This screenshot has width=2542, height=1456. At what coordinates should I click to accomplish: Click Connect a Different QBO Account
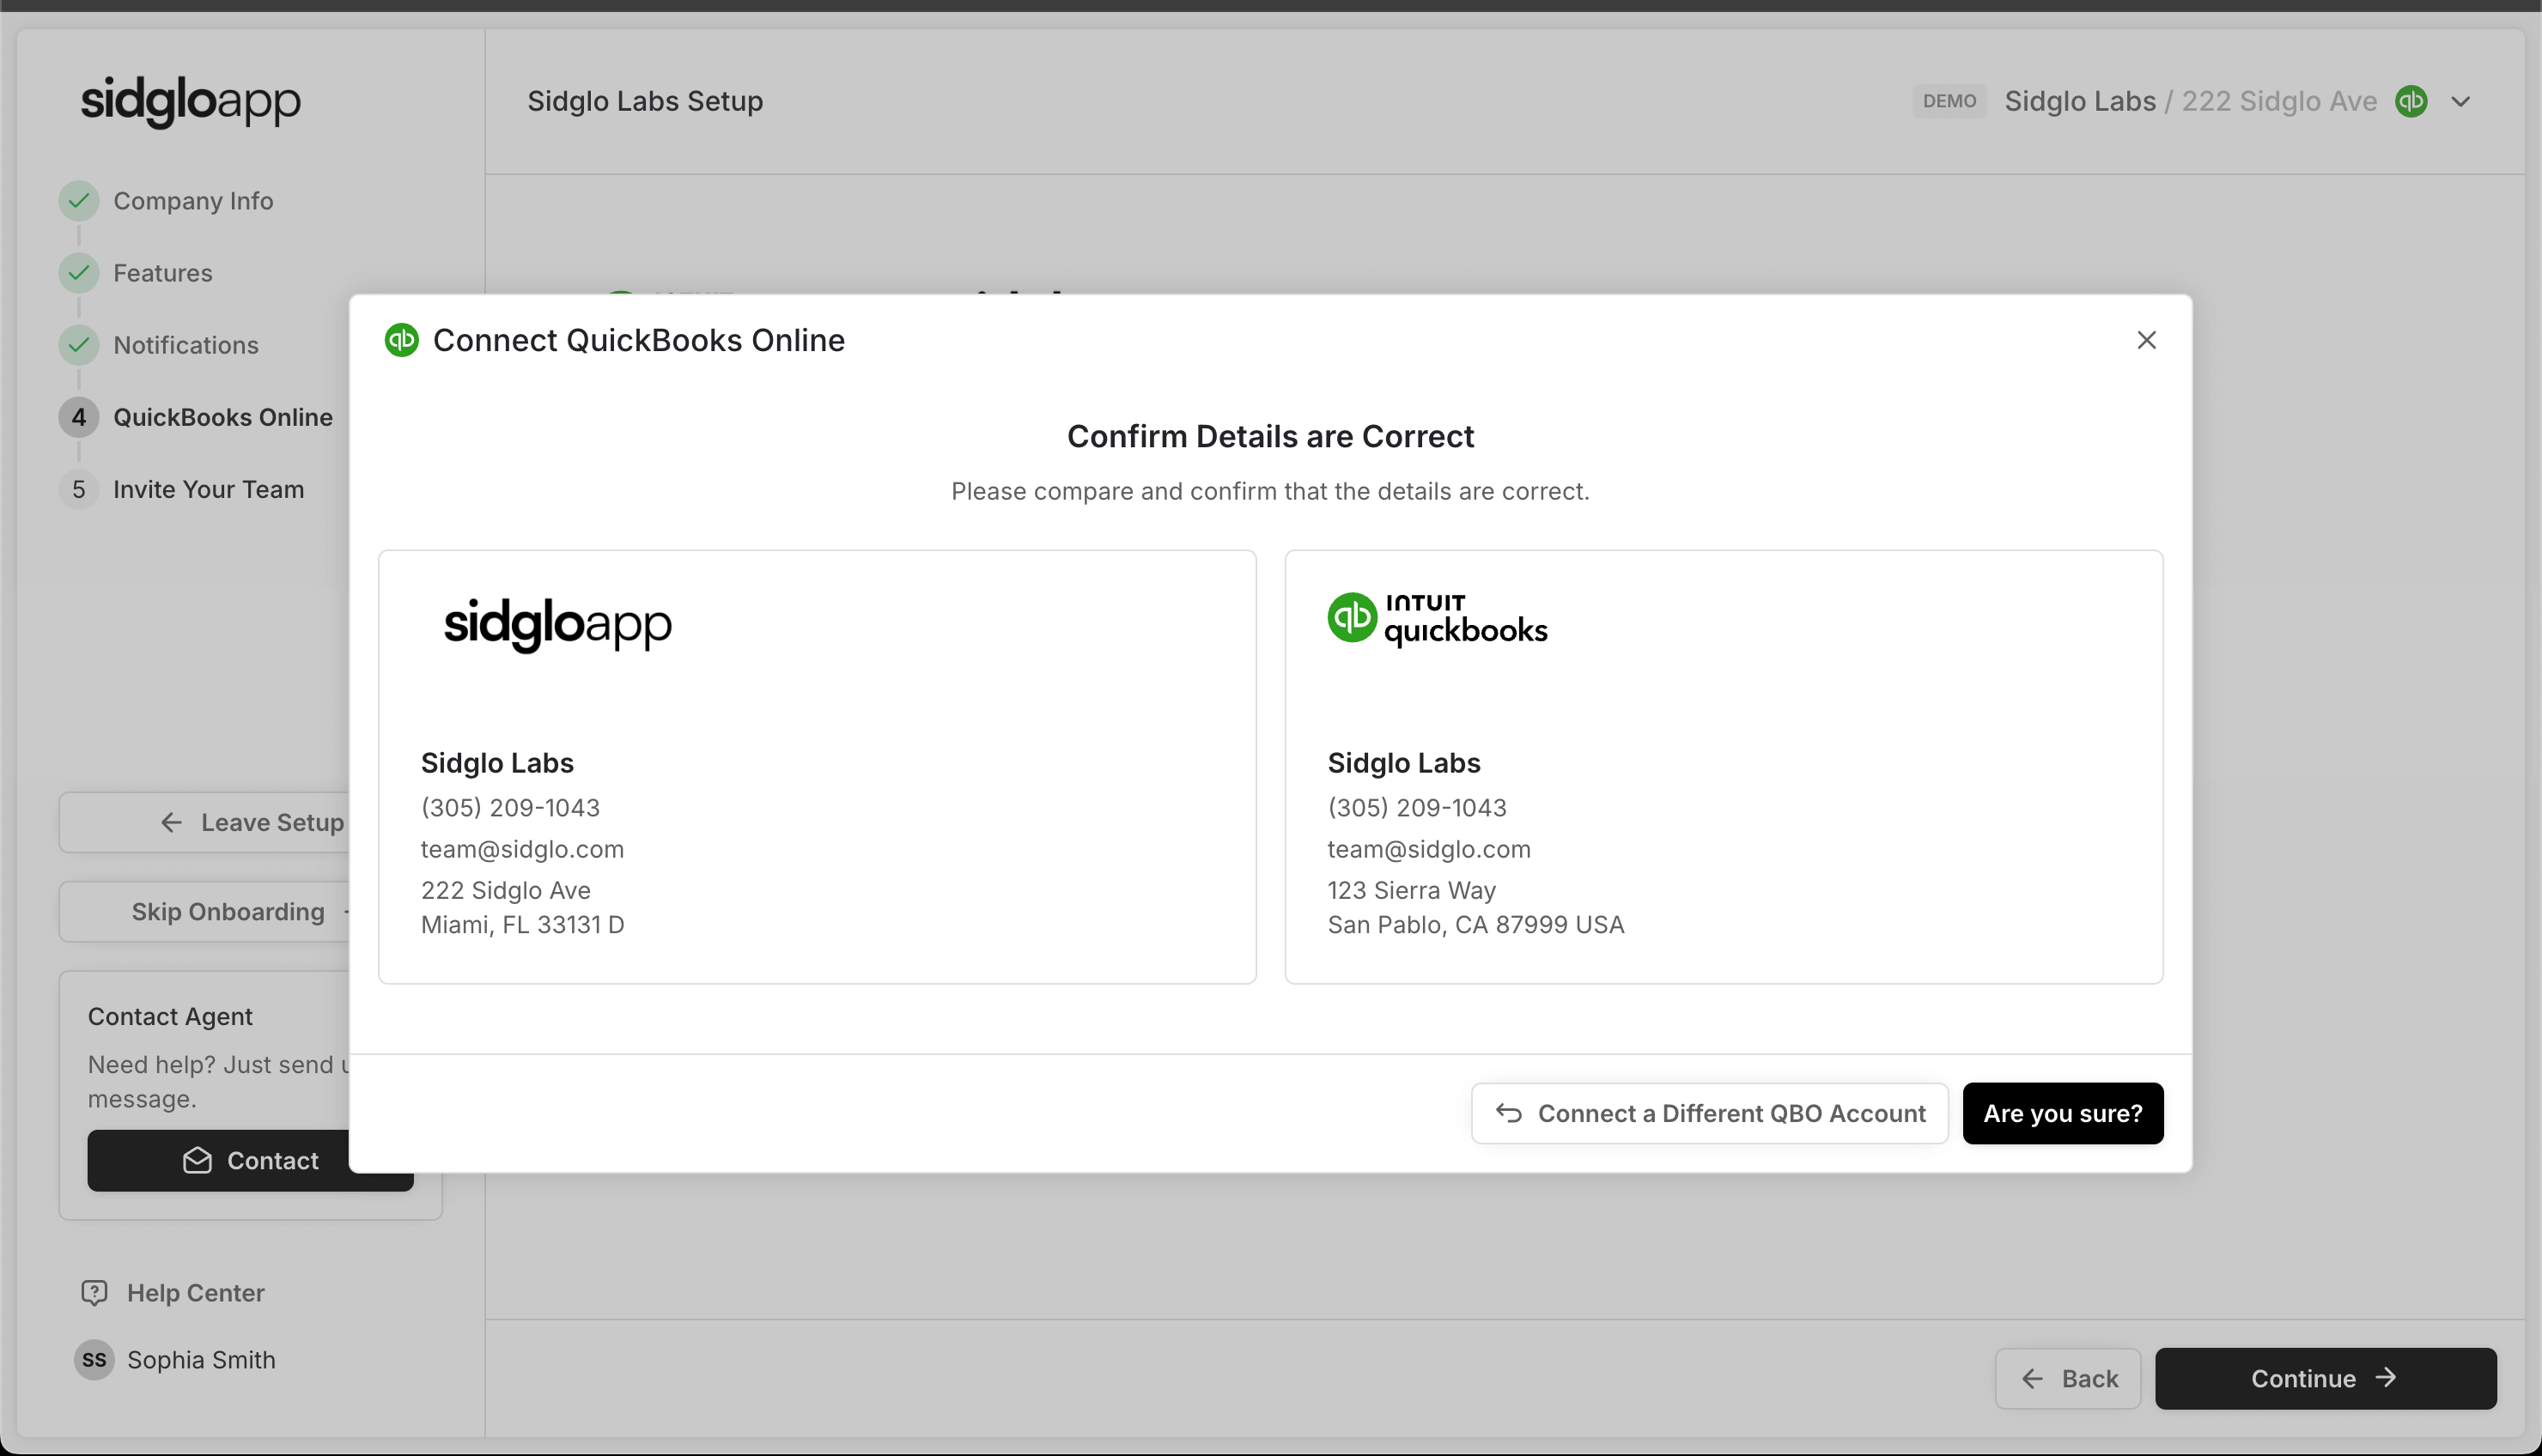[1709, 1113]
